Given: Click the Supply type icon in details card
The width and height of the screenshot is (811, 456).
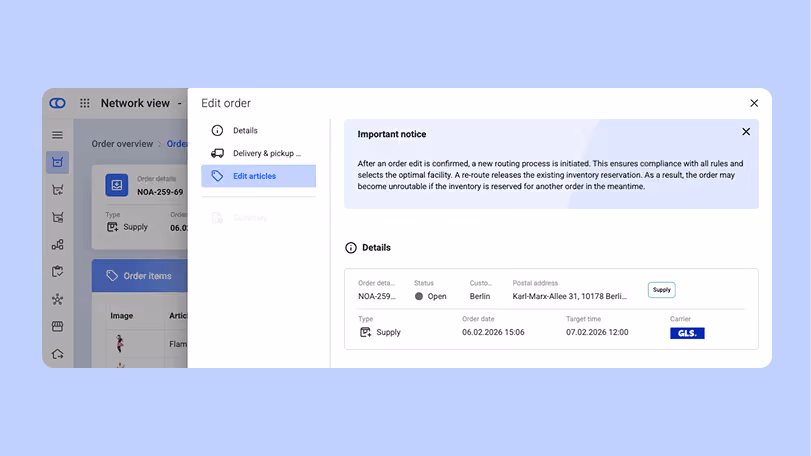Looking at the screenshot, I should pos(365,332).
